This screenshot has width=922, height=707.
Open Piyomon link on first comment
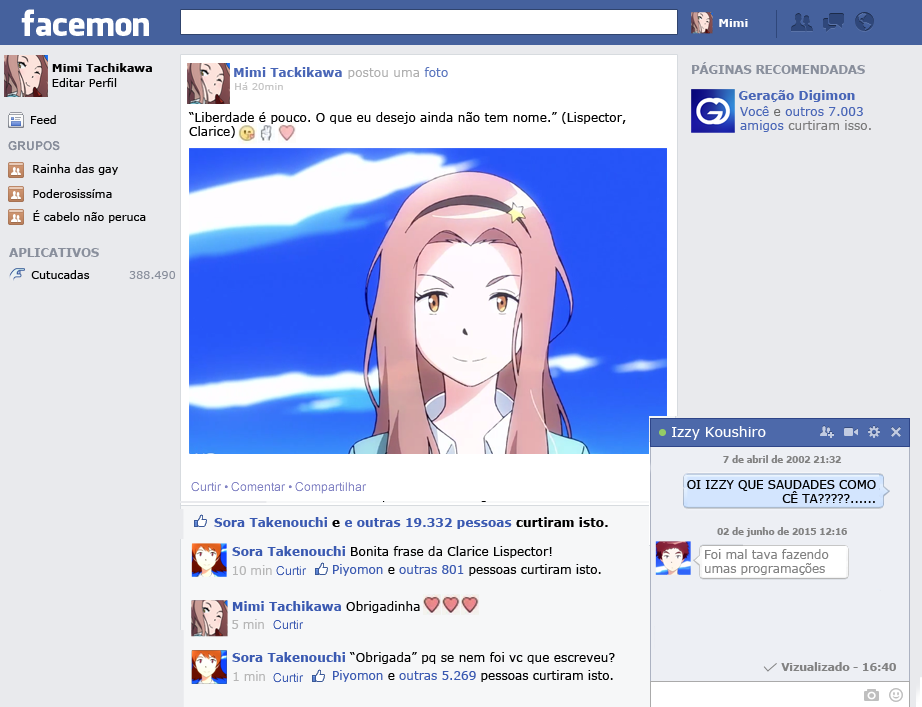pos(357,569)
